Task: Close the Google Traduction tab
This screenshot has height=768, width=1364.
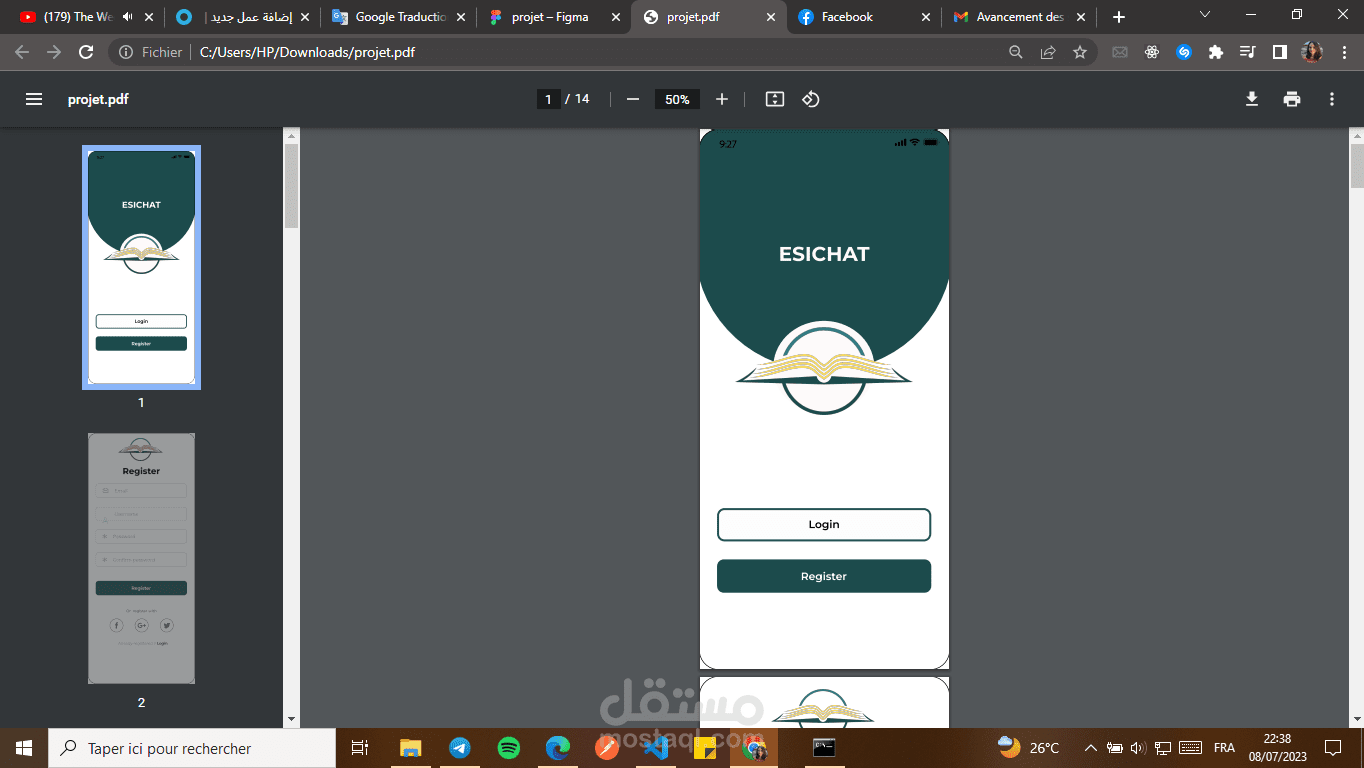Action: click(x=460, y=17)
